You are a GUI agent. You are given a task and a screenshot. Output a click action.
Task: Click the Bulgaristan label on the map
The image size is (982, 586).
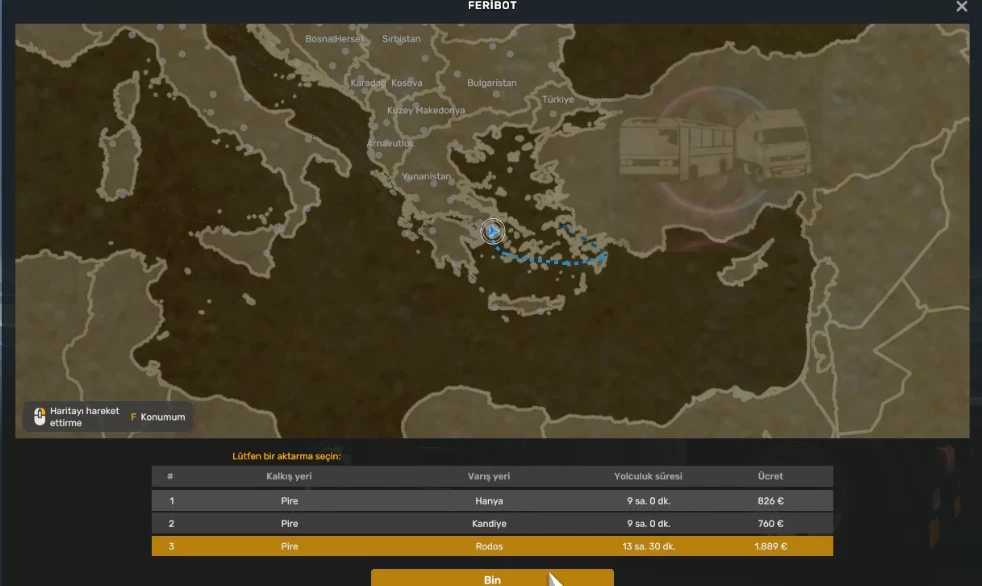coord(491,83)
